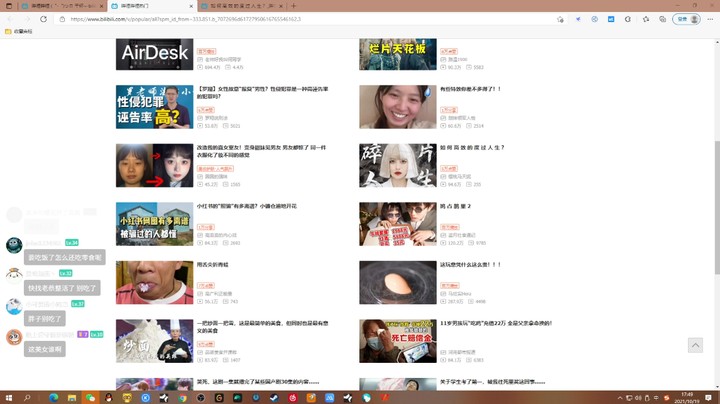Viewport: 720px width, 404px height.
Task: Show hidden system tray icons chevron
Action: [620, 398]
